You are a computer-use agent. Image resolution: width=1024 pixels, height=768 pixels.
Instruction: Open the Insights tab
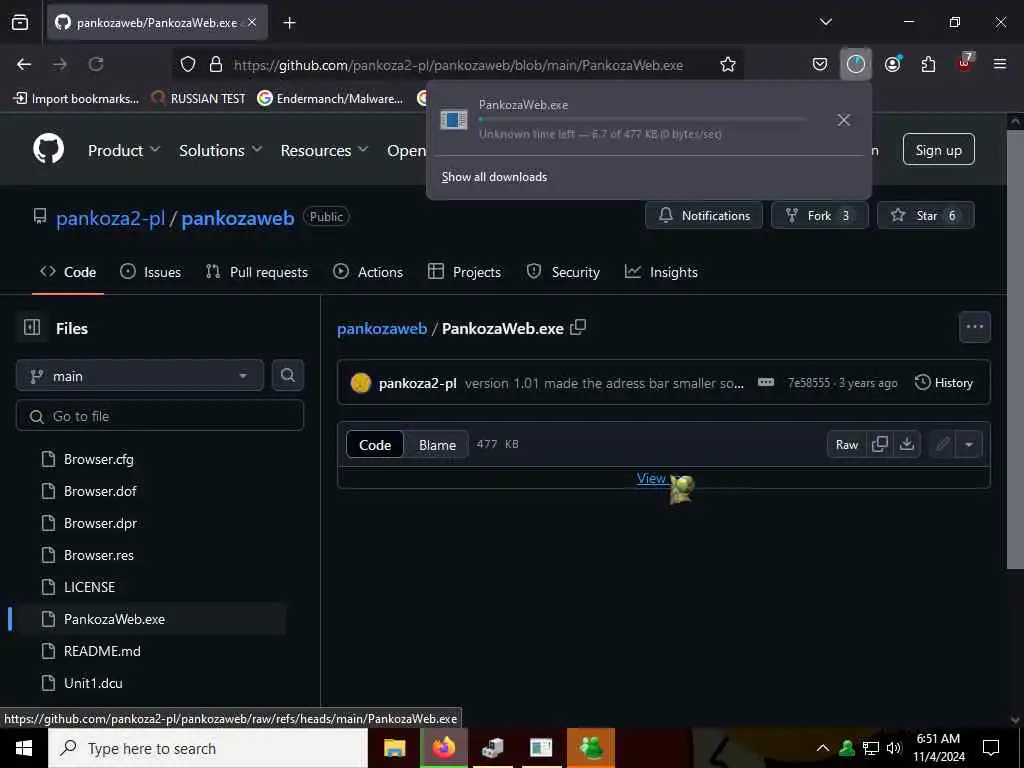[x=661, y=272]
